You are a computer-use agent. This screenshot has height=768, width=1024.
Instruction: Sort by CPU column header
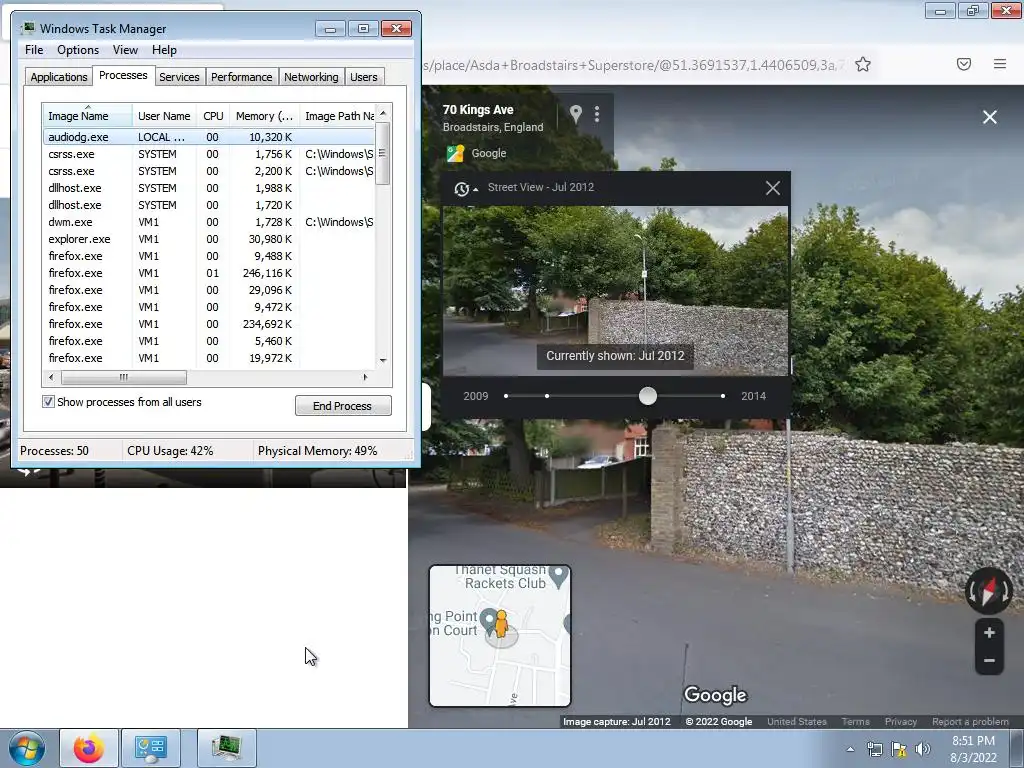213,116
